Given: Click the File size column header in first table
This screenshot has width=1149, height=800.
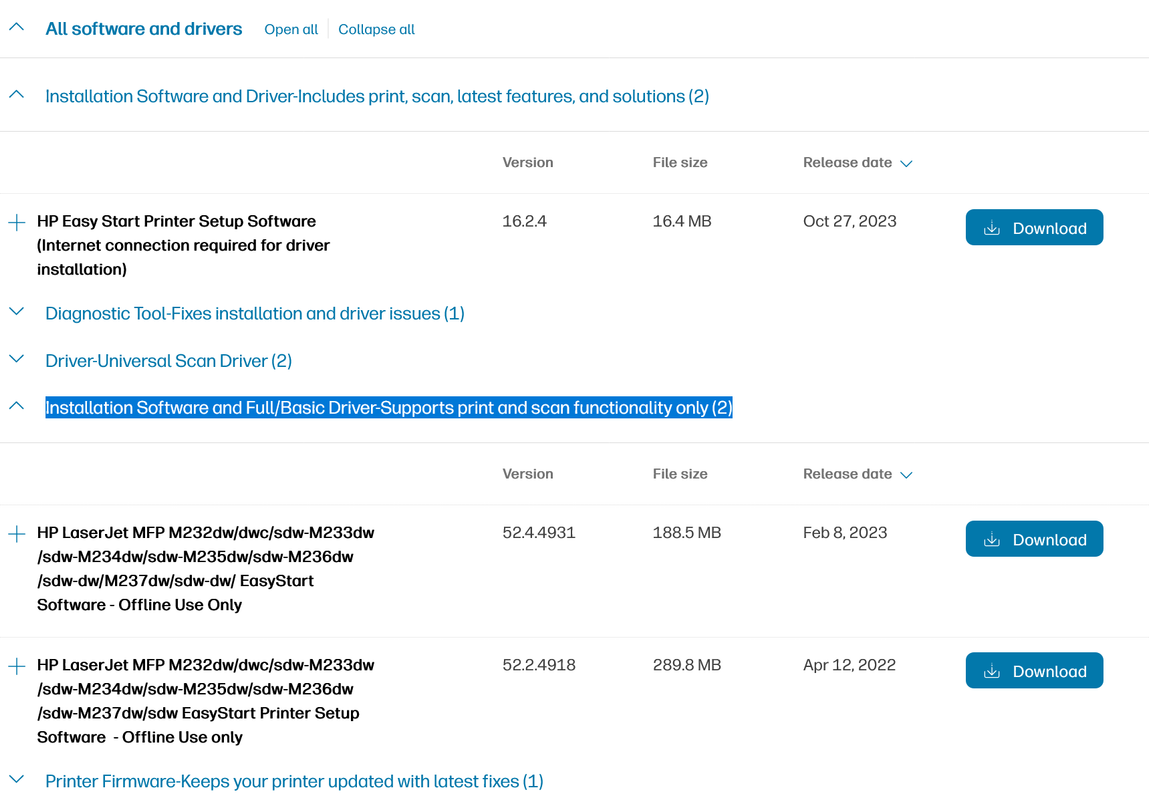Looking at the screenshot, I should click(x=680, y=163).
